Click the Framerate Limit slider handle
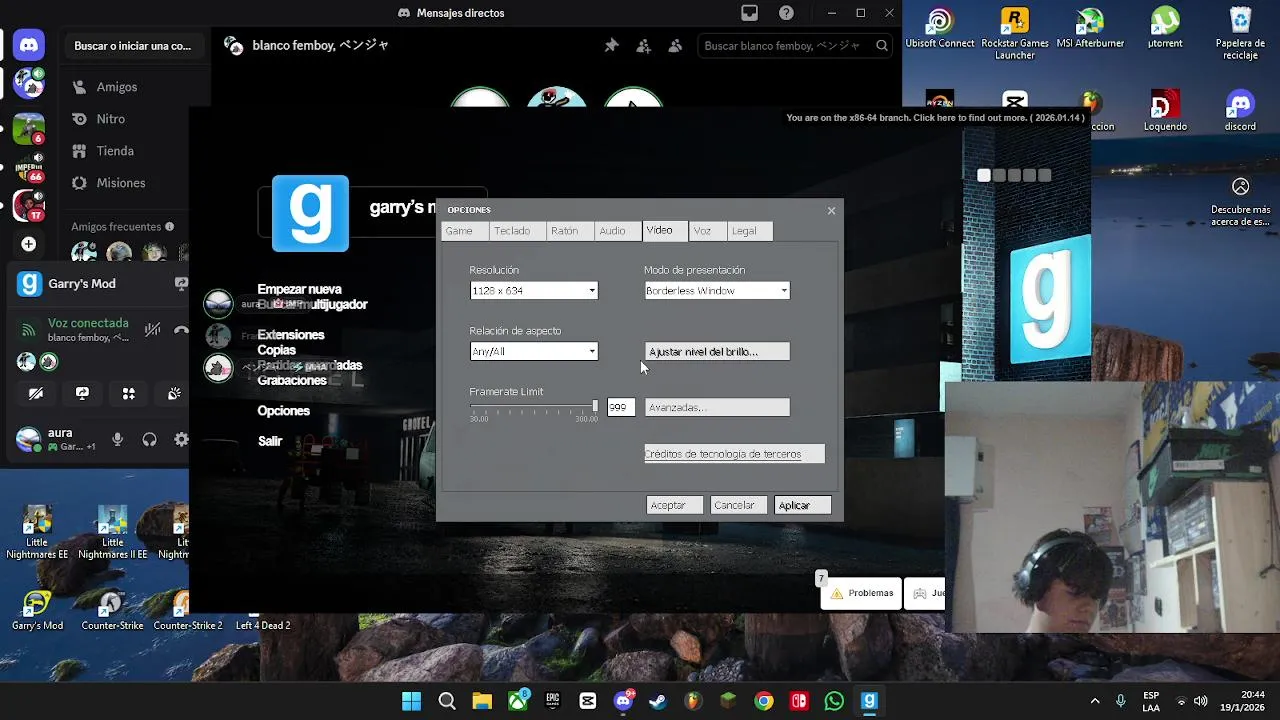The width and height of the screenshot is (1280, 720). 595,406
